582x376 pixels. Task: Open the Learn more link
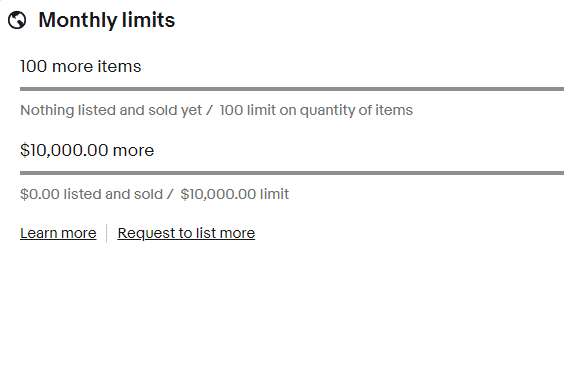(58, 233)
